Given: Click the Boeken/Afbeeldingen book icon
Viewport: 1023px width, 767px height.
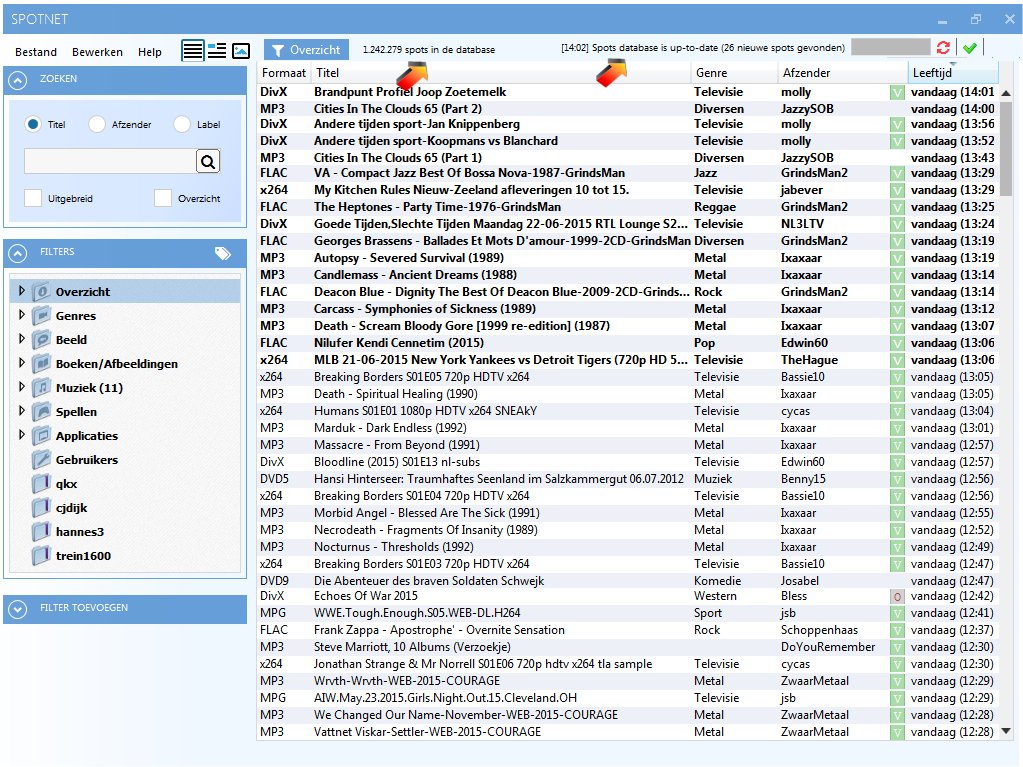Looking at the screenshot, I should 42,363.
